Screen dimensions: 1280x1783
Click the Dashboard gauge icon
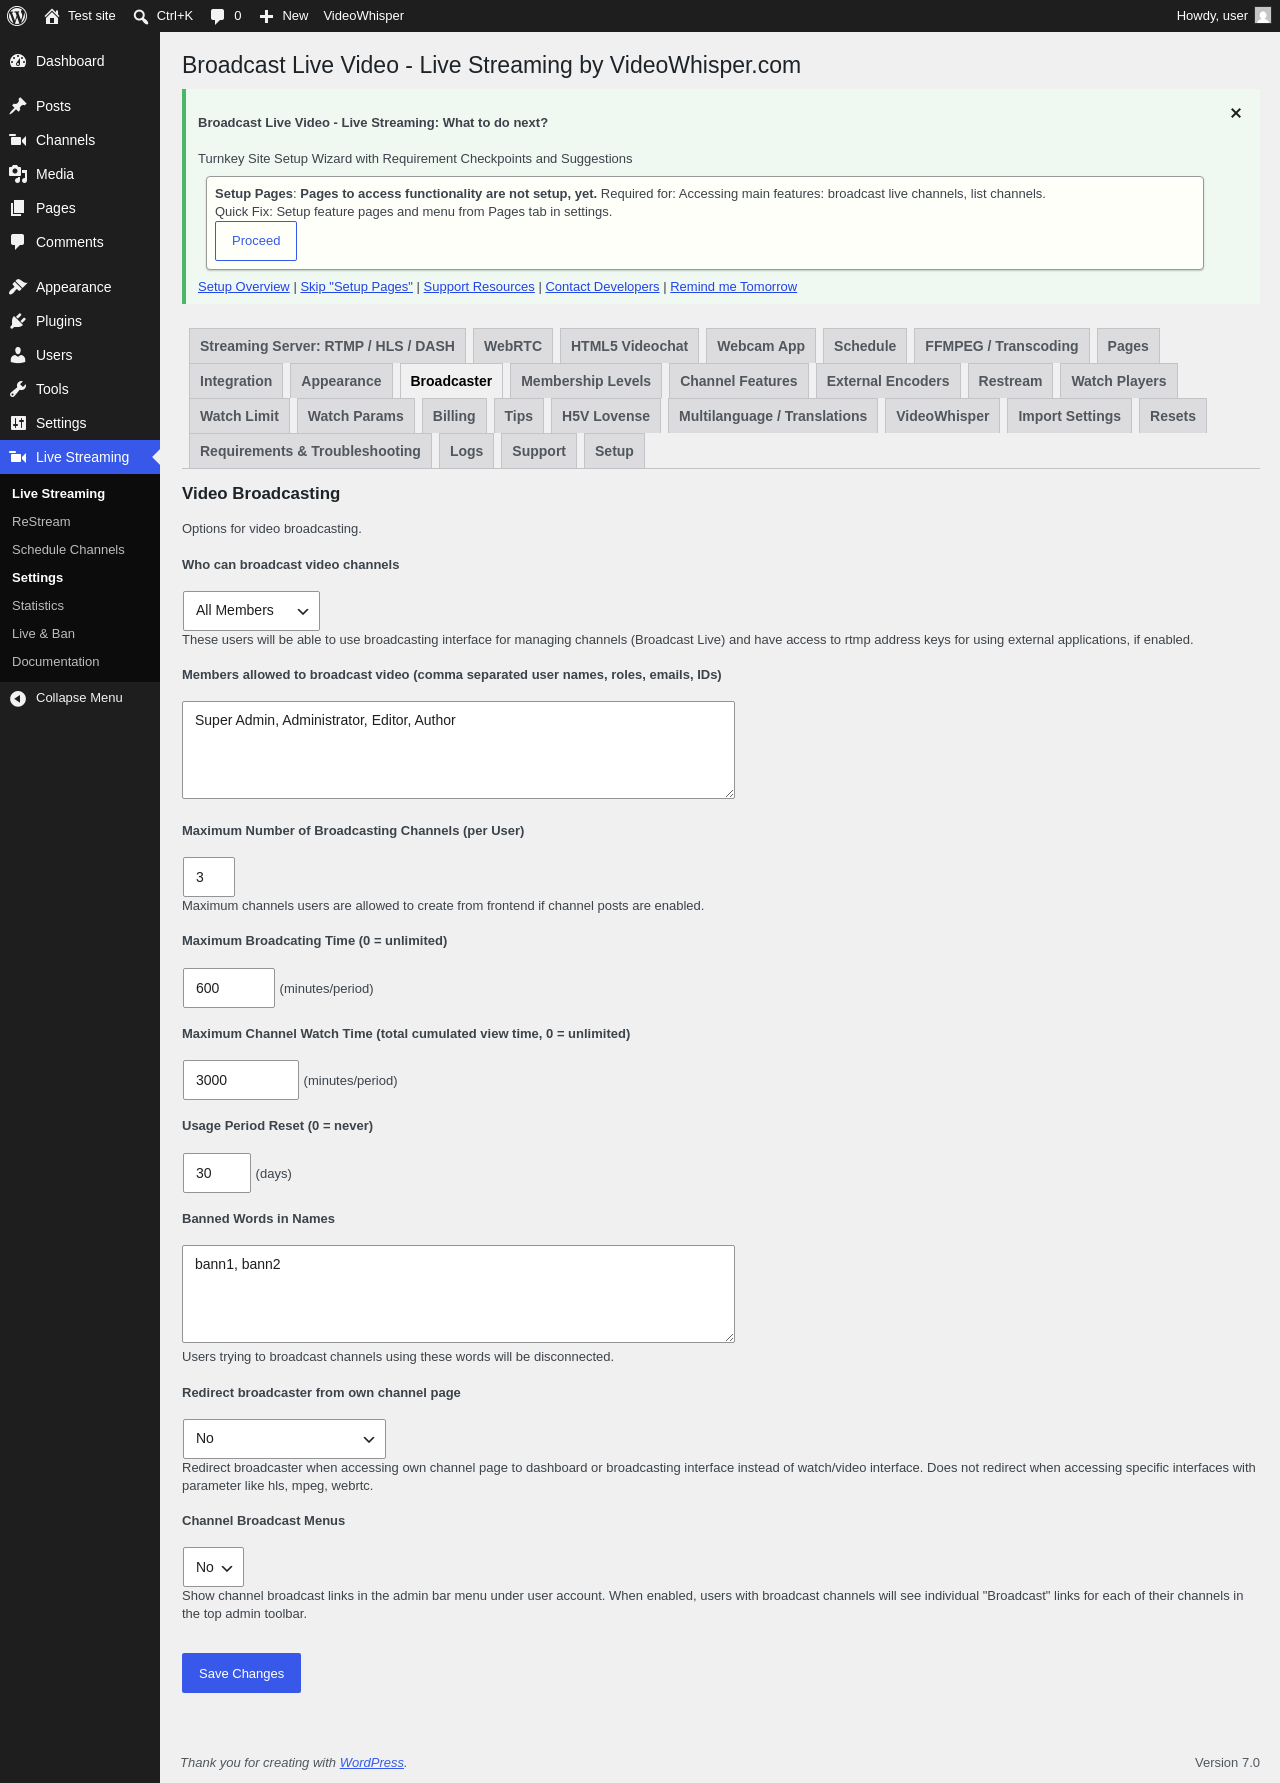click(18, 61)
